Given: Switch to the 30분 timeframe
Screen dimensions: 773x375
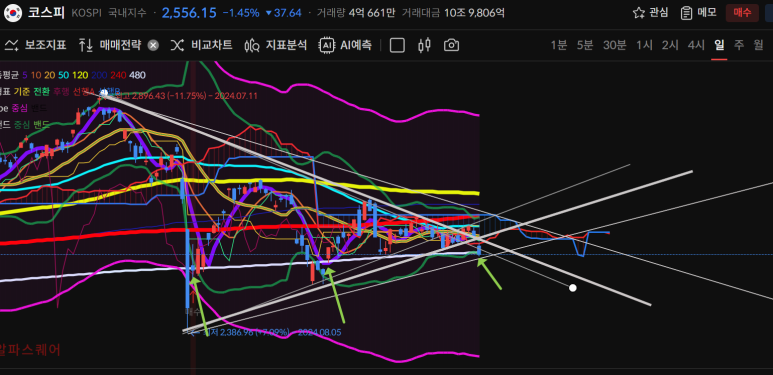Looking at the screenshot, I should [615, 45].
